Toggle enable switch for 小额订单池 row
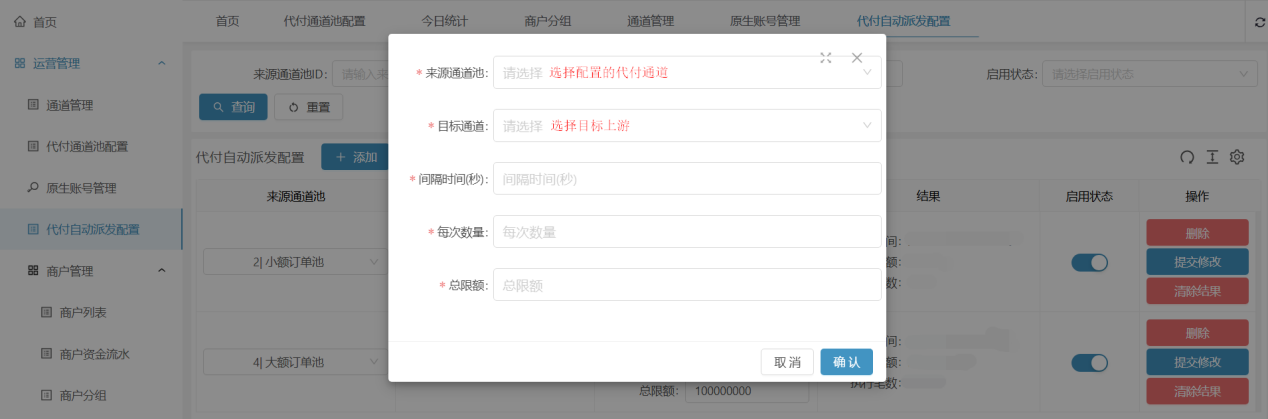Viewport: 1268px width, 419px height. tap(1090, 262)
